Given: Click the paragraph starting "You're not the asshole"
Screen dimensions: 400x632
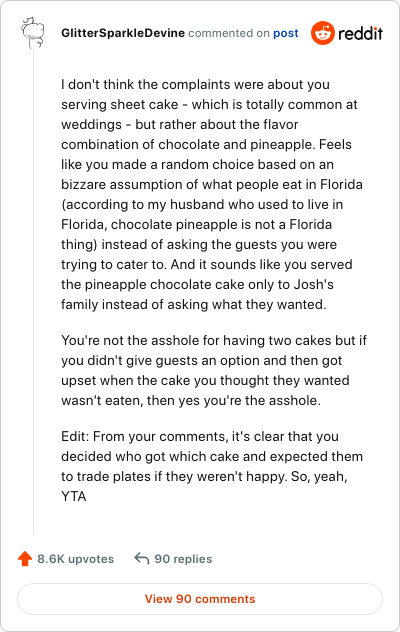Looking at the screenshot, I should pos(214,370).
